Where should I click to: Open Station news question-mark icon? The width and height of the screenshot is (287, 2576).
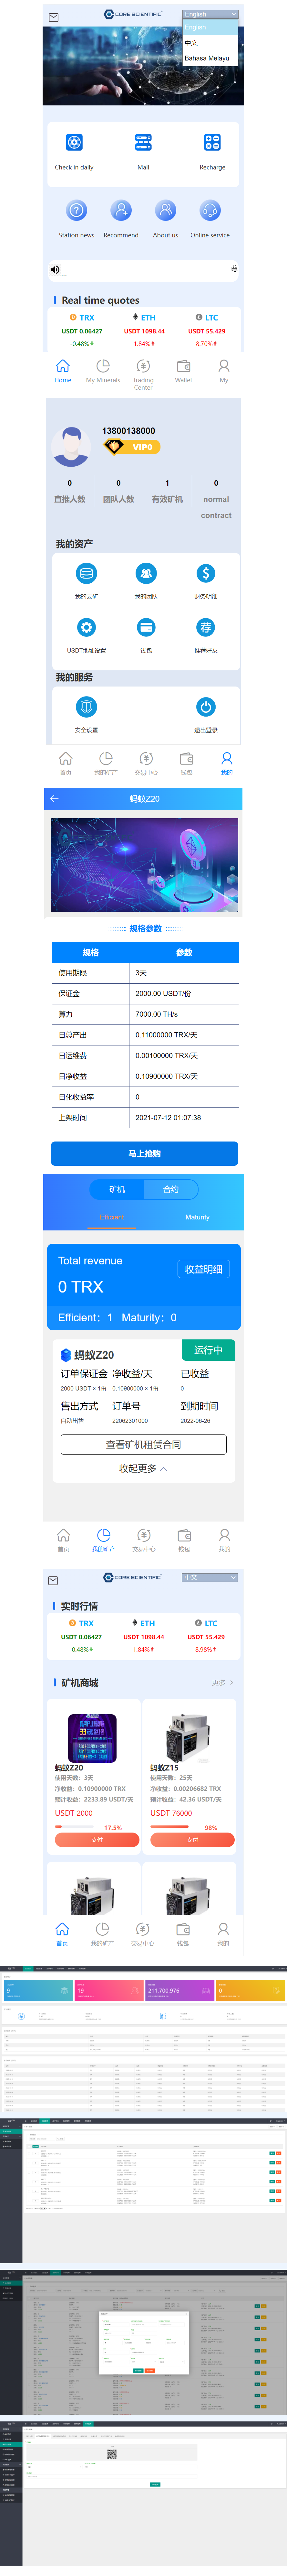pos(76,211)
